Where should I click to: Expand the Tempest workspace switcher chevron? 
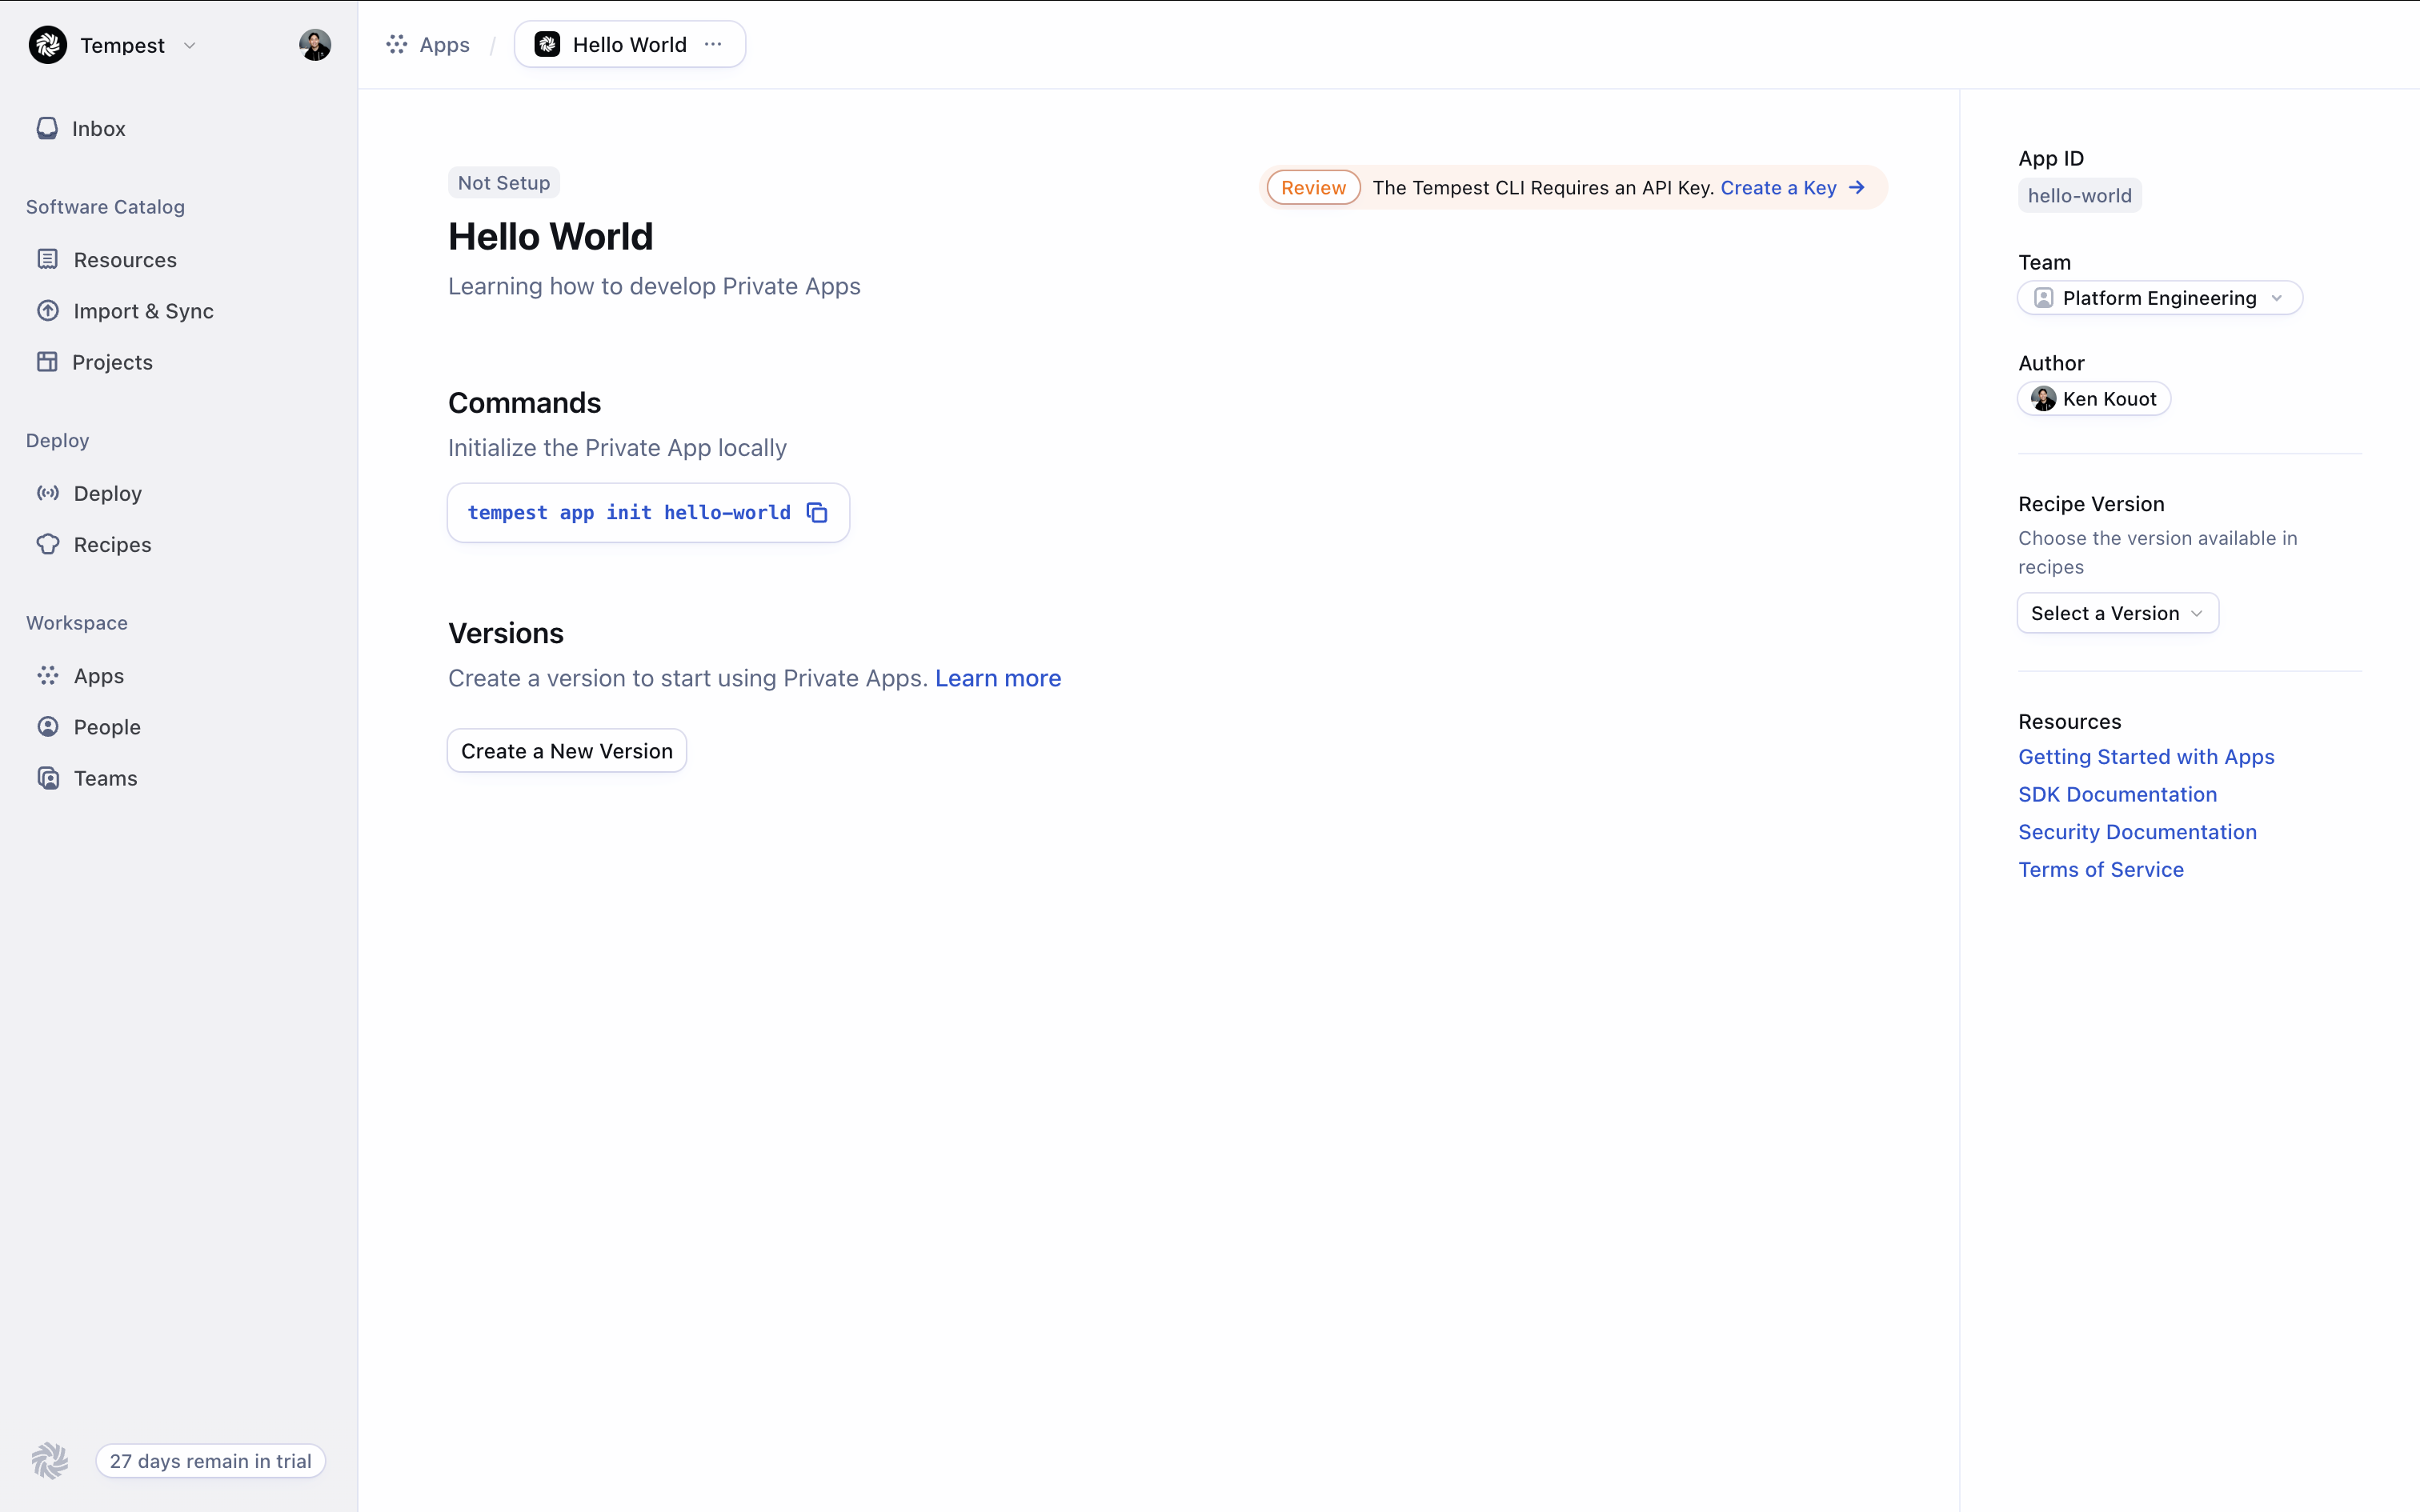point(190,46)
